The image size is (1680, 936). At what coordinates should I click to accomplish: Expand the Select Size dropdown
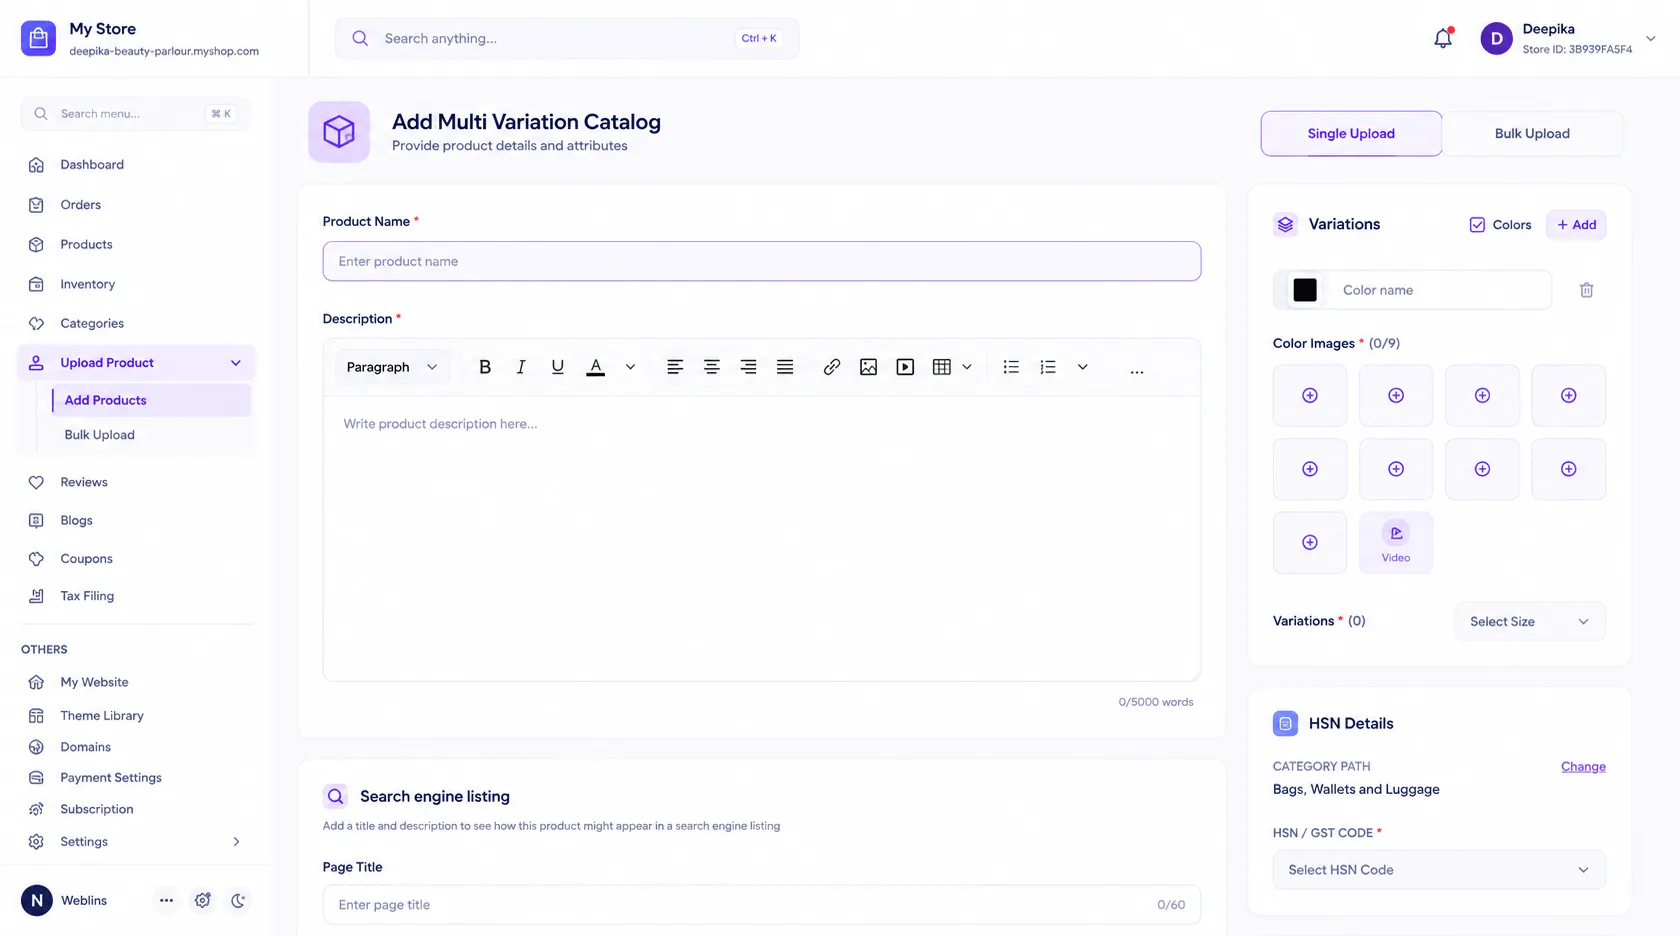pyautogui.click(x=1529, y=621)
